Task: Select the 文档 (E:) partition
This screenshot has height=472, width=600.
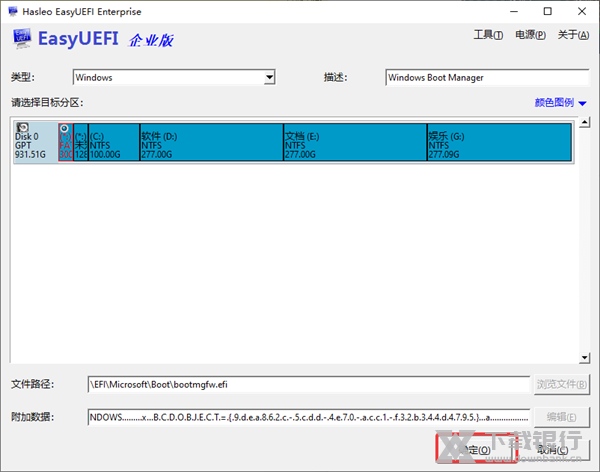Action: pyautogui.click(x=355, y=142)
